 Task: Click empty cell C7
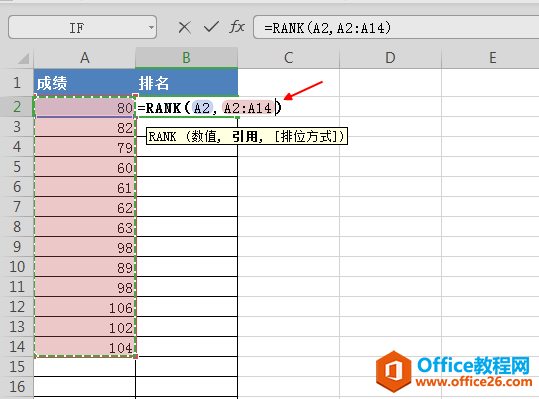tap(288, 207)
